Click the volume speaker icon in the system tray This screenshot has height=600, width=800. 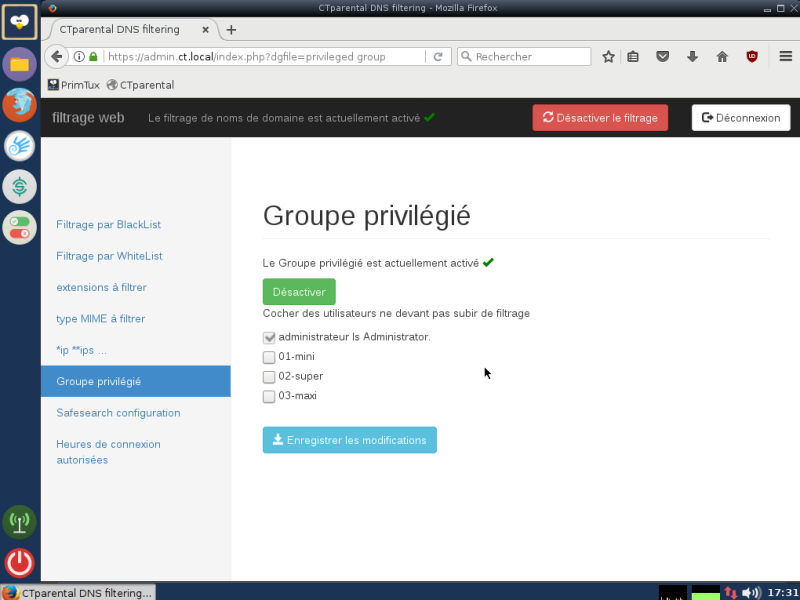click(x=751, y=593)
